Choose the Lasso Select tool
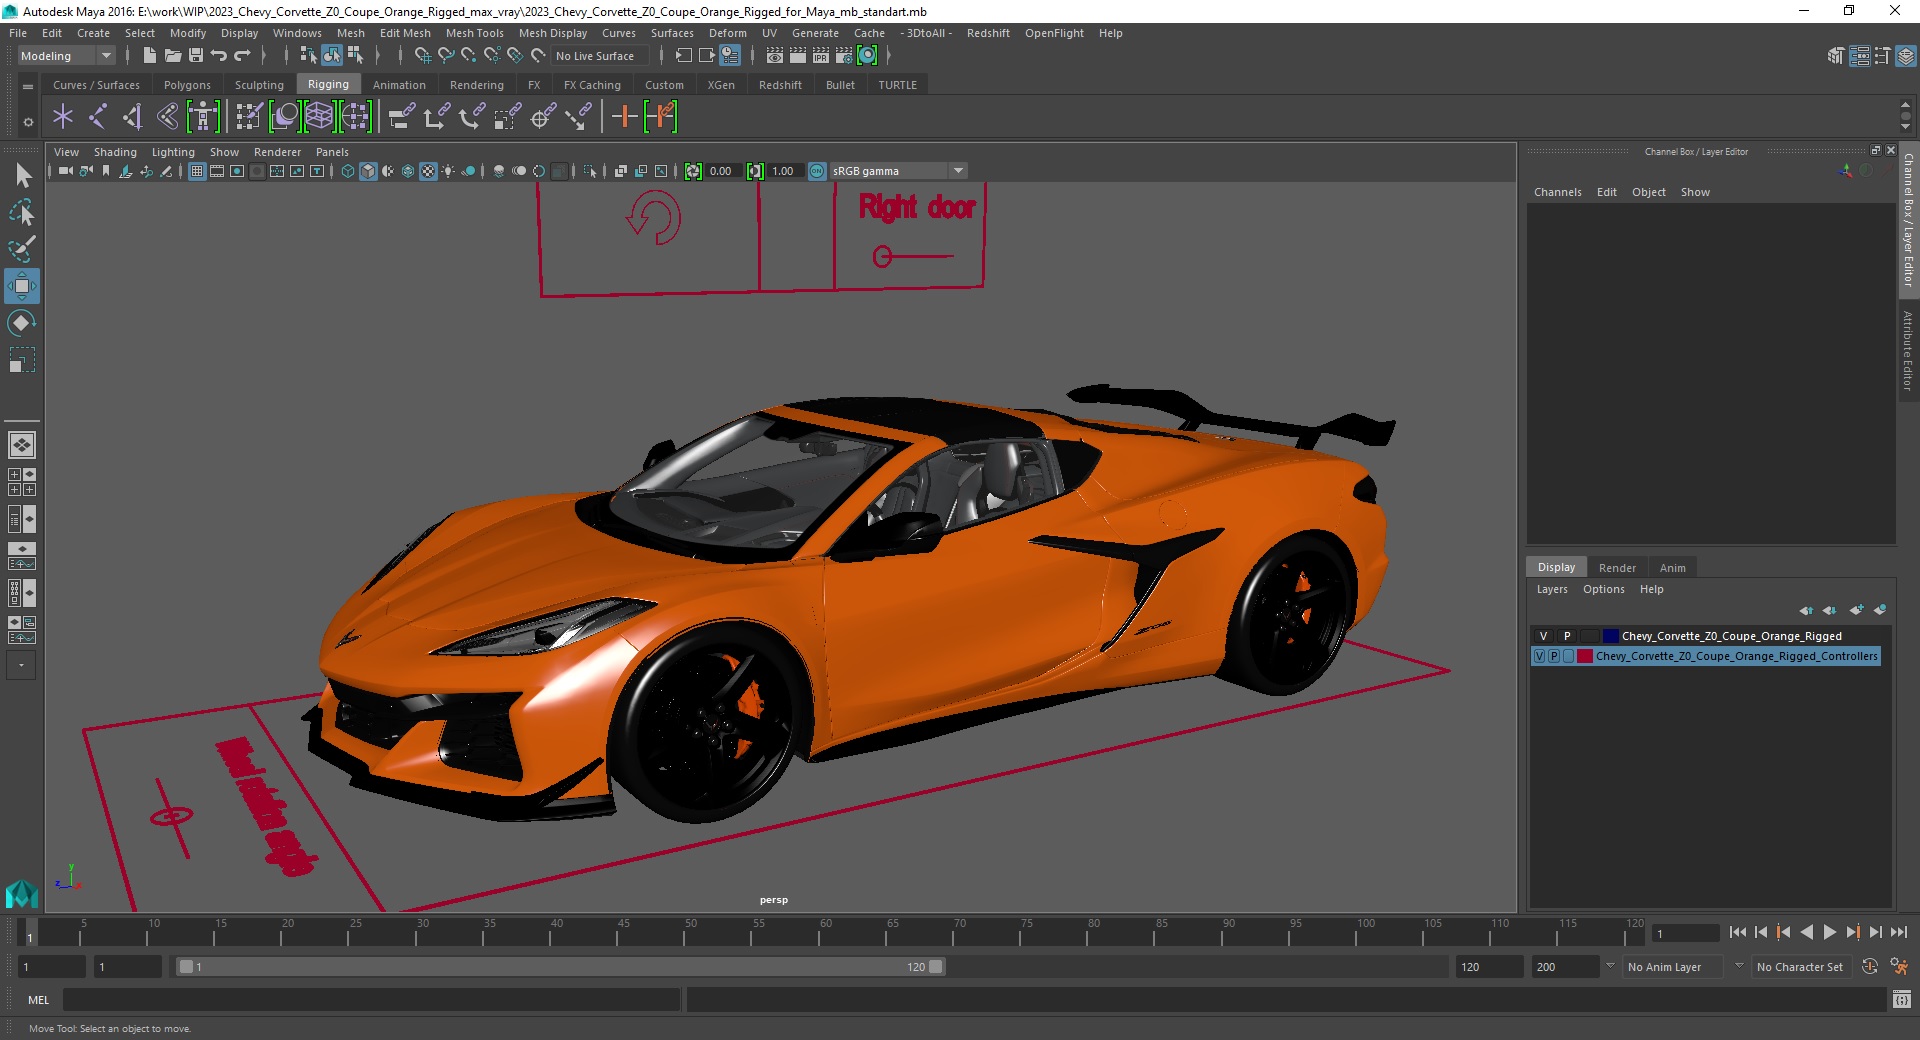Image resolution: width=1920 pixels, height=1040 pixels. (22, 212)
